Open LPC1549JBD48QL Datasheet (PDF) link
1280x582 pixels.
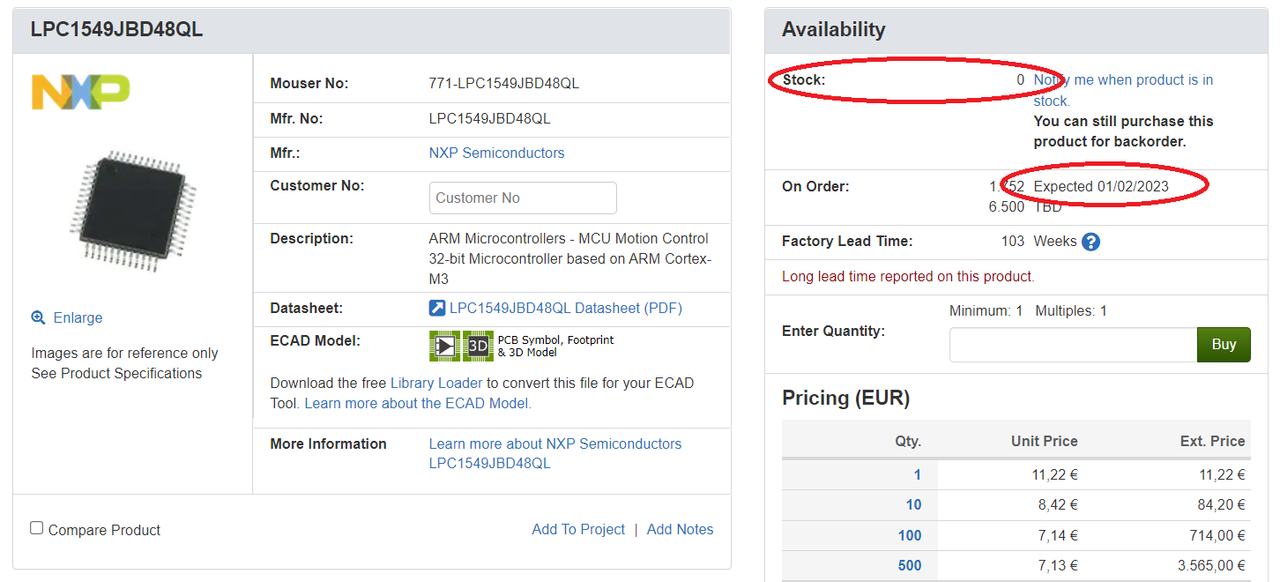coord(566,308)
